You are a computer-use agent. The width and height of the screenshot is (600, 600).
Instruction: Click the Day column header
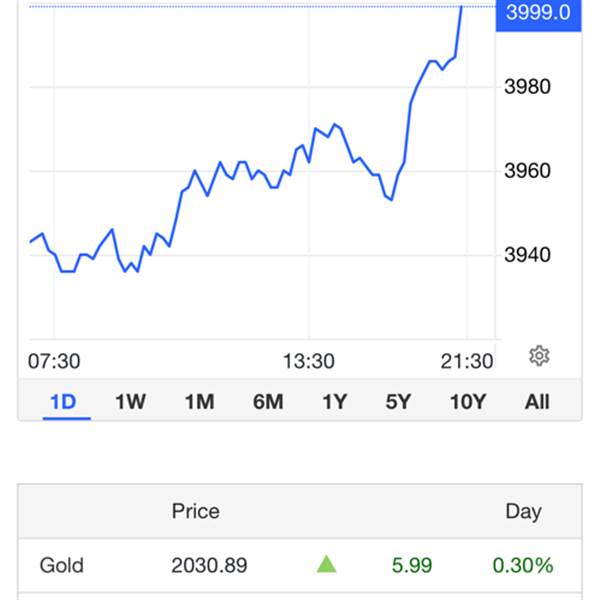(x=523, y=512)
